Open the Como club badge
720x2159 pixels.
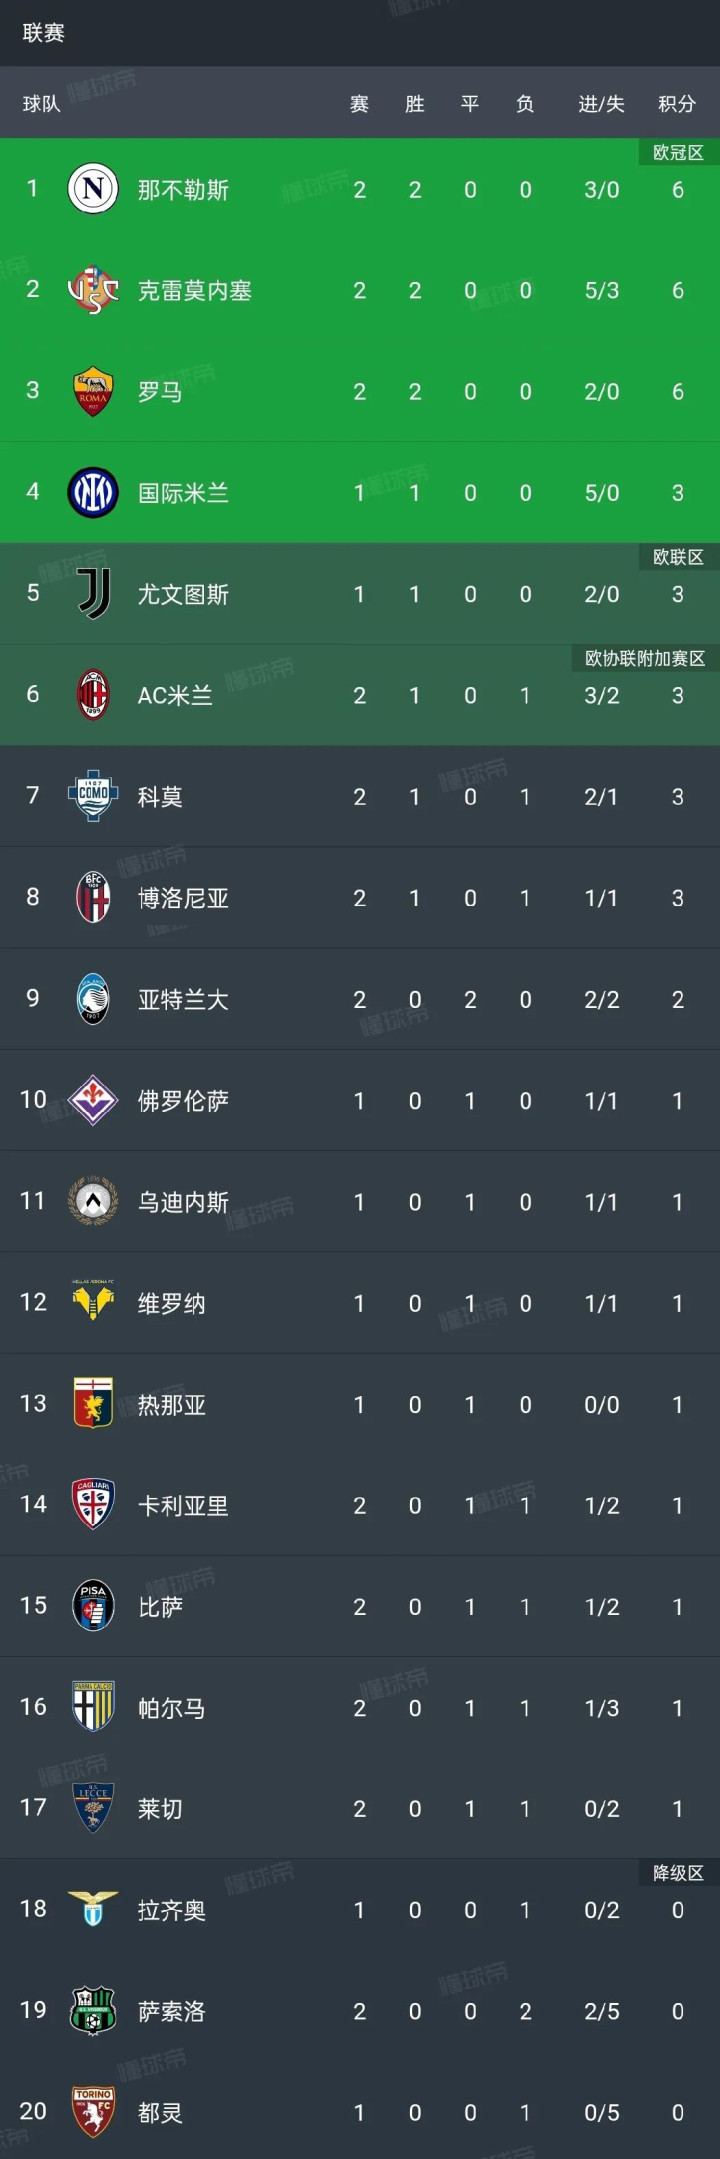pyautogui.click(x=93, y=796)
